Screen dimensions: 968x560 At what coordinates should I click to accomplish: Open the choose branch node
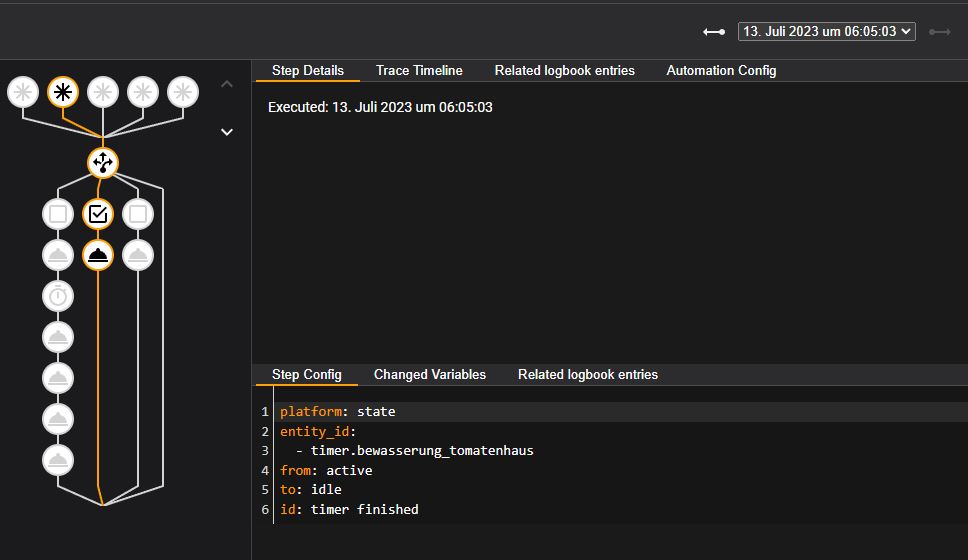click(x=102, y=162)
